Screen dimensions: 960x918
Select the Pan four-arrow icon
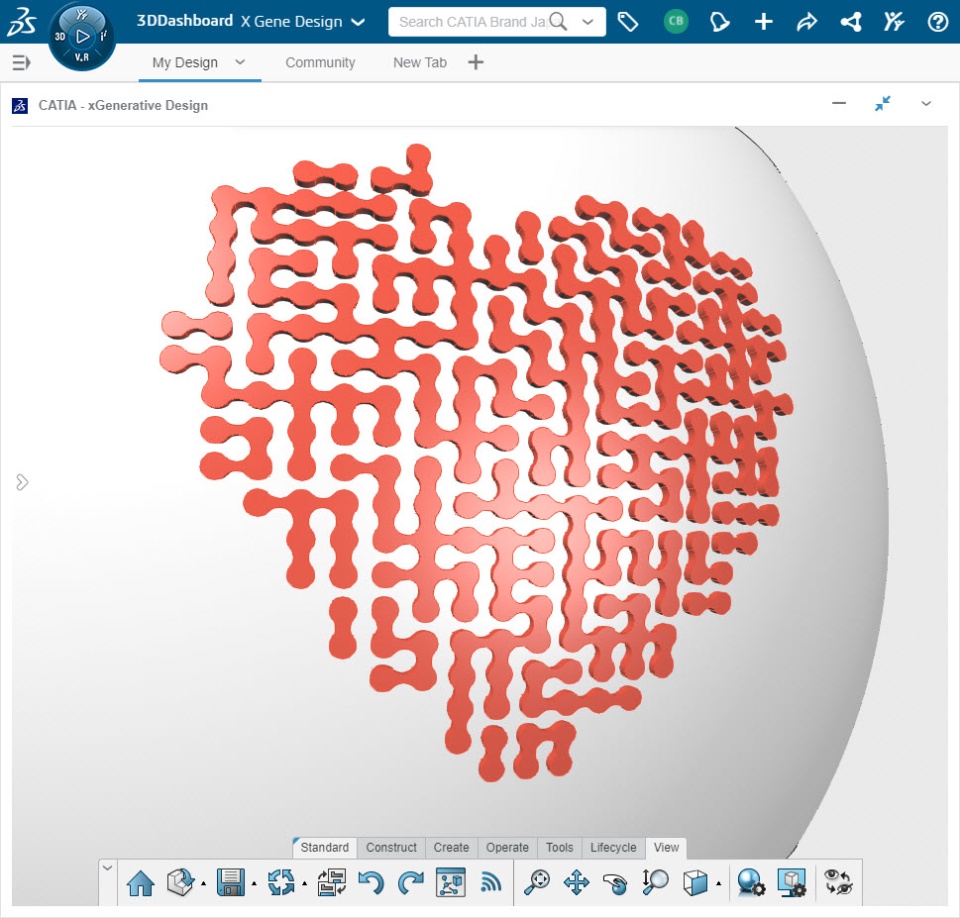(576, 882)
